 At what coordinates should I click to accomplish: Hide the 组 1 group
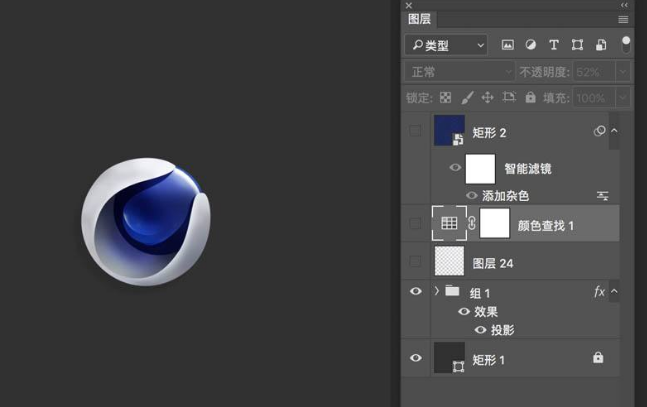pyautogui.click(x=416, y=291)
